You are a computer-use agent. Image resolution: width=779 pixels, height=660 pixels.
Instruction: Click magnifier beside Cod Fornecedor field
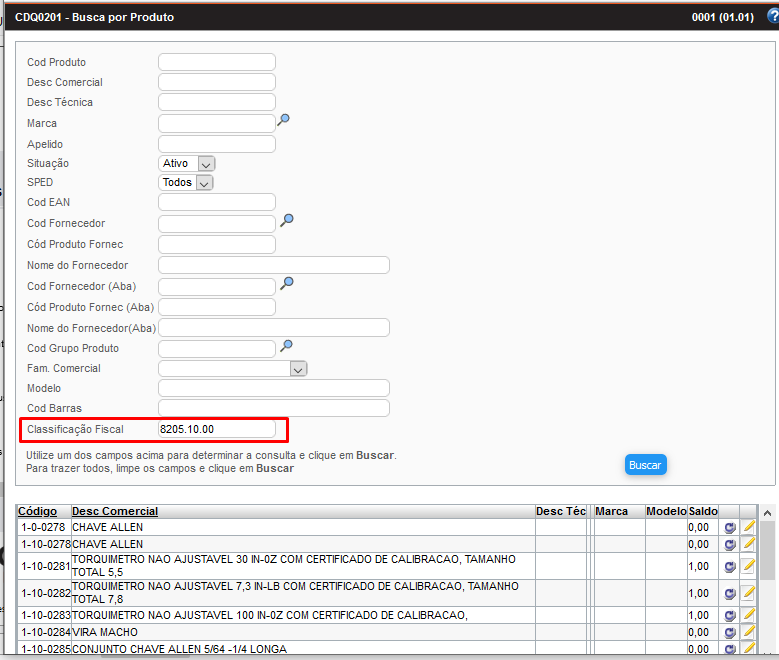(x=286, y=220)
